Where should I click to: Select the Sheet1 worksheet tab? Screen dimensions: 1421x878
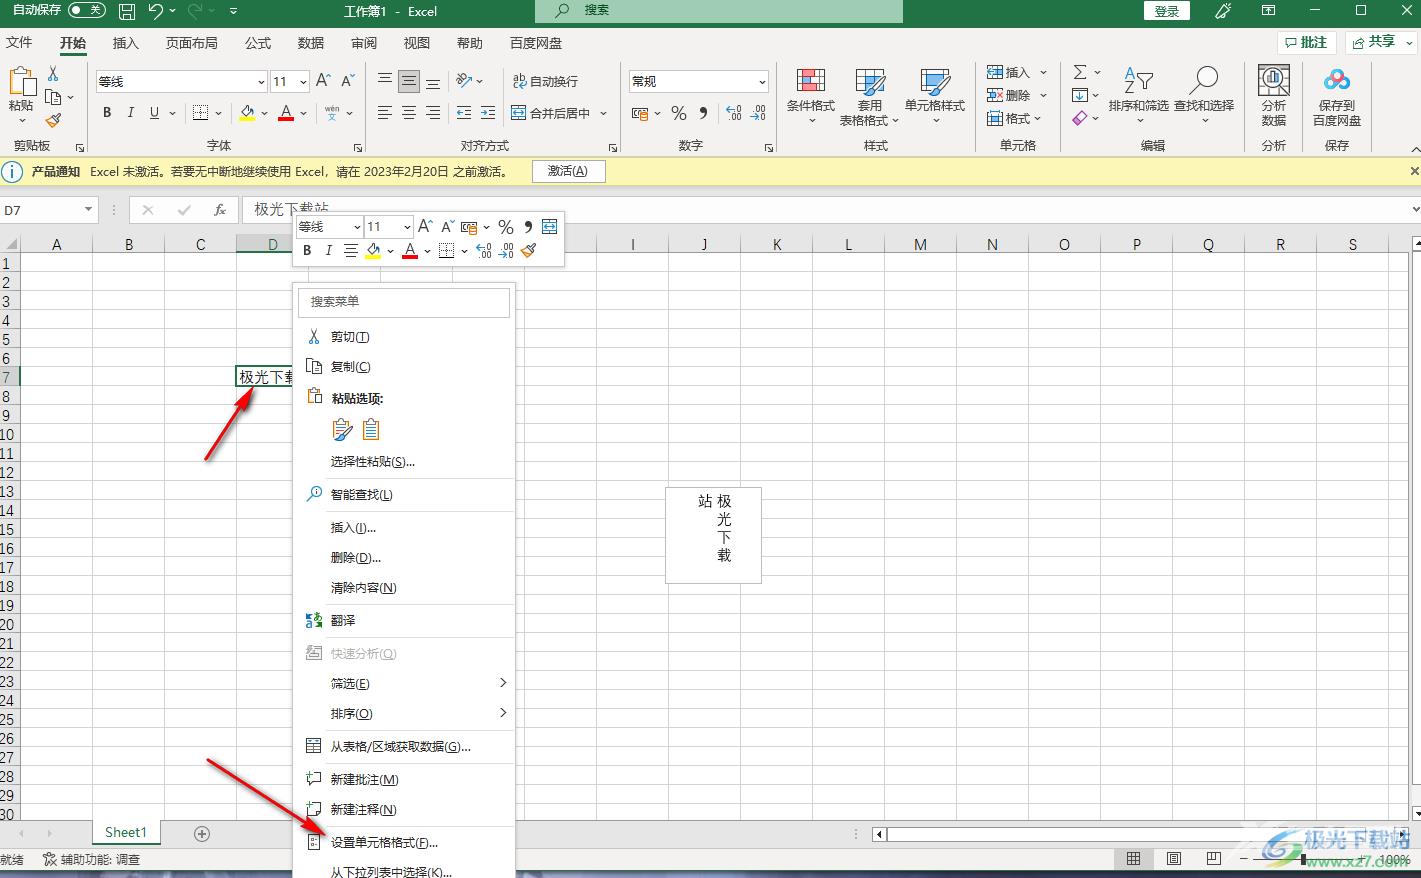tap(126, 832)
